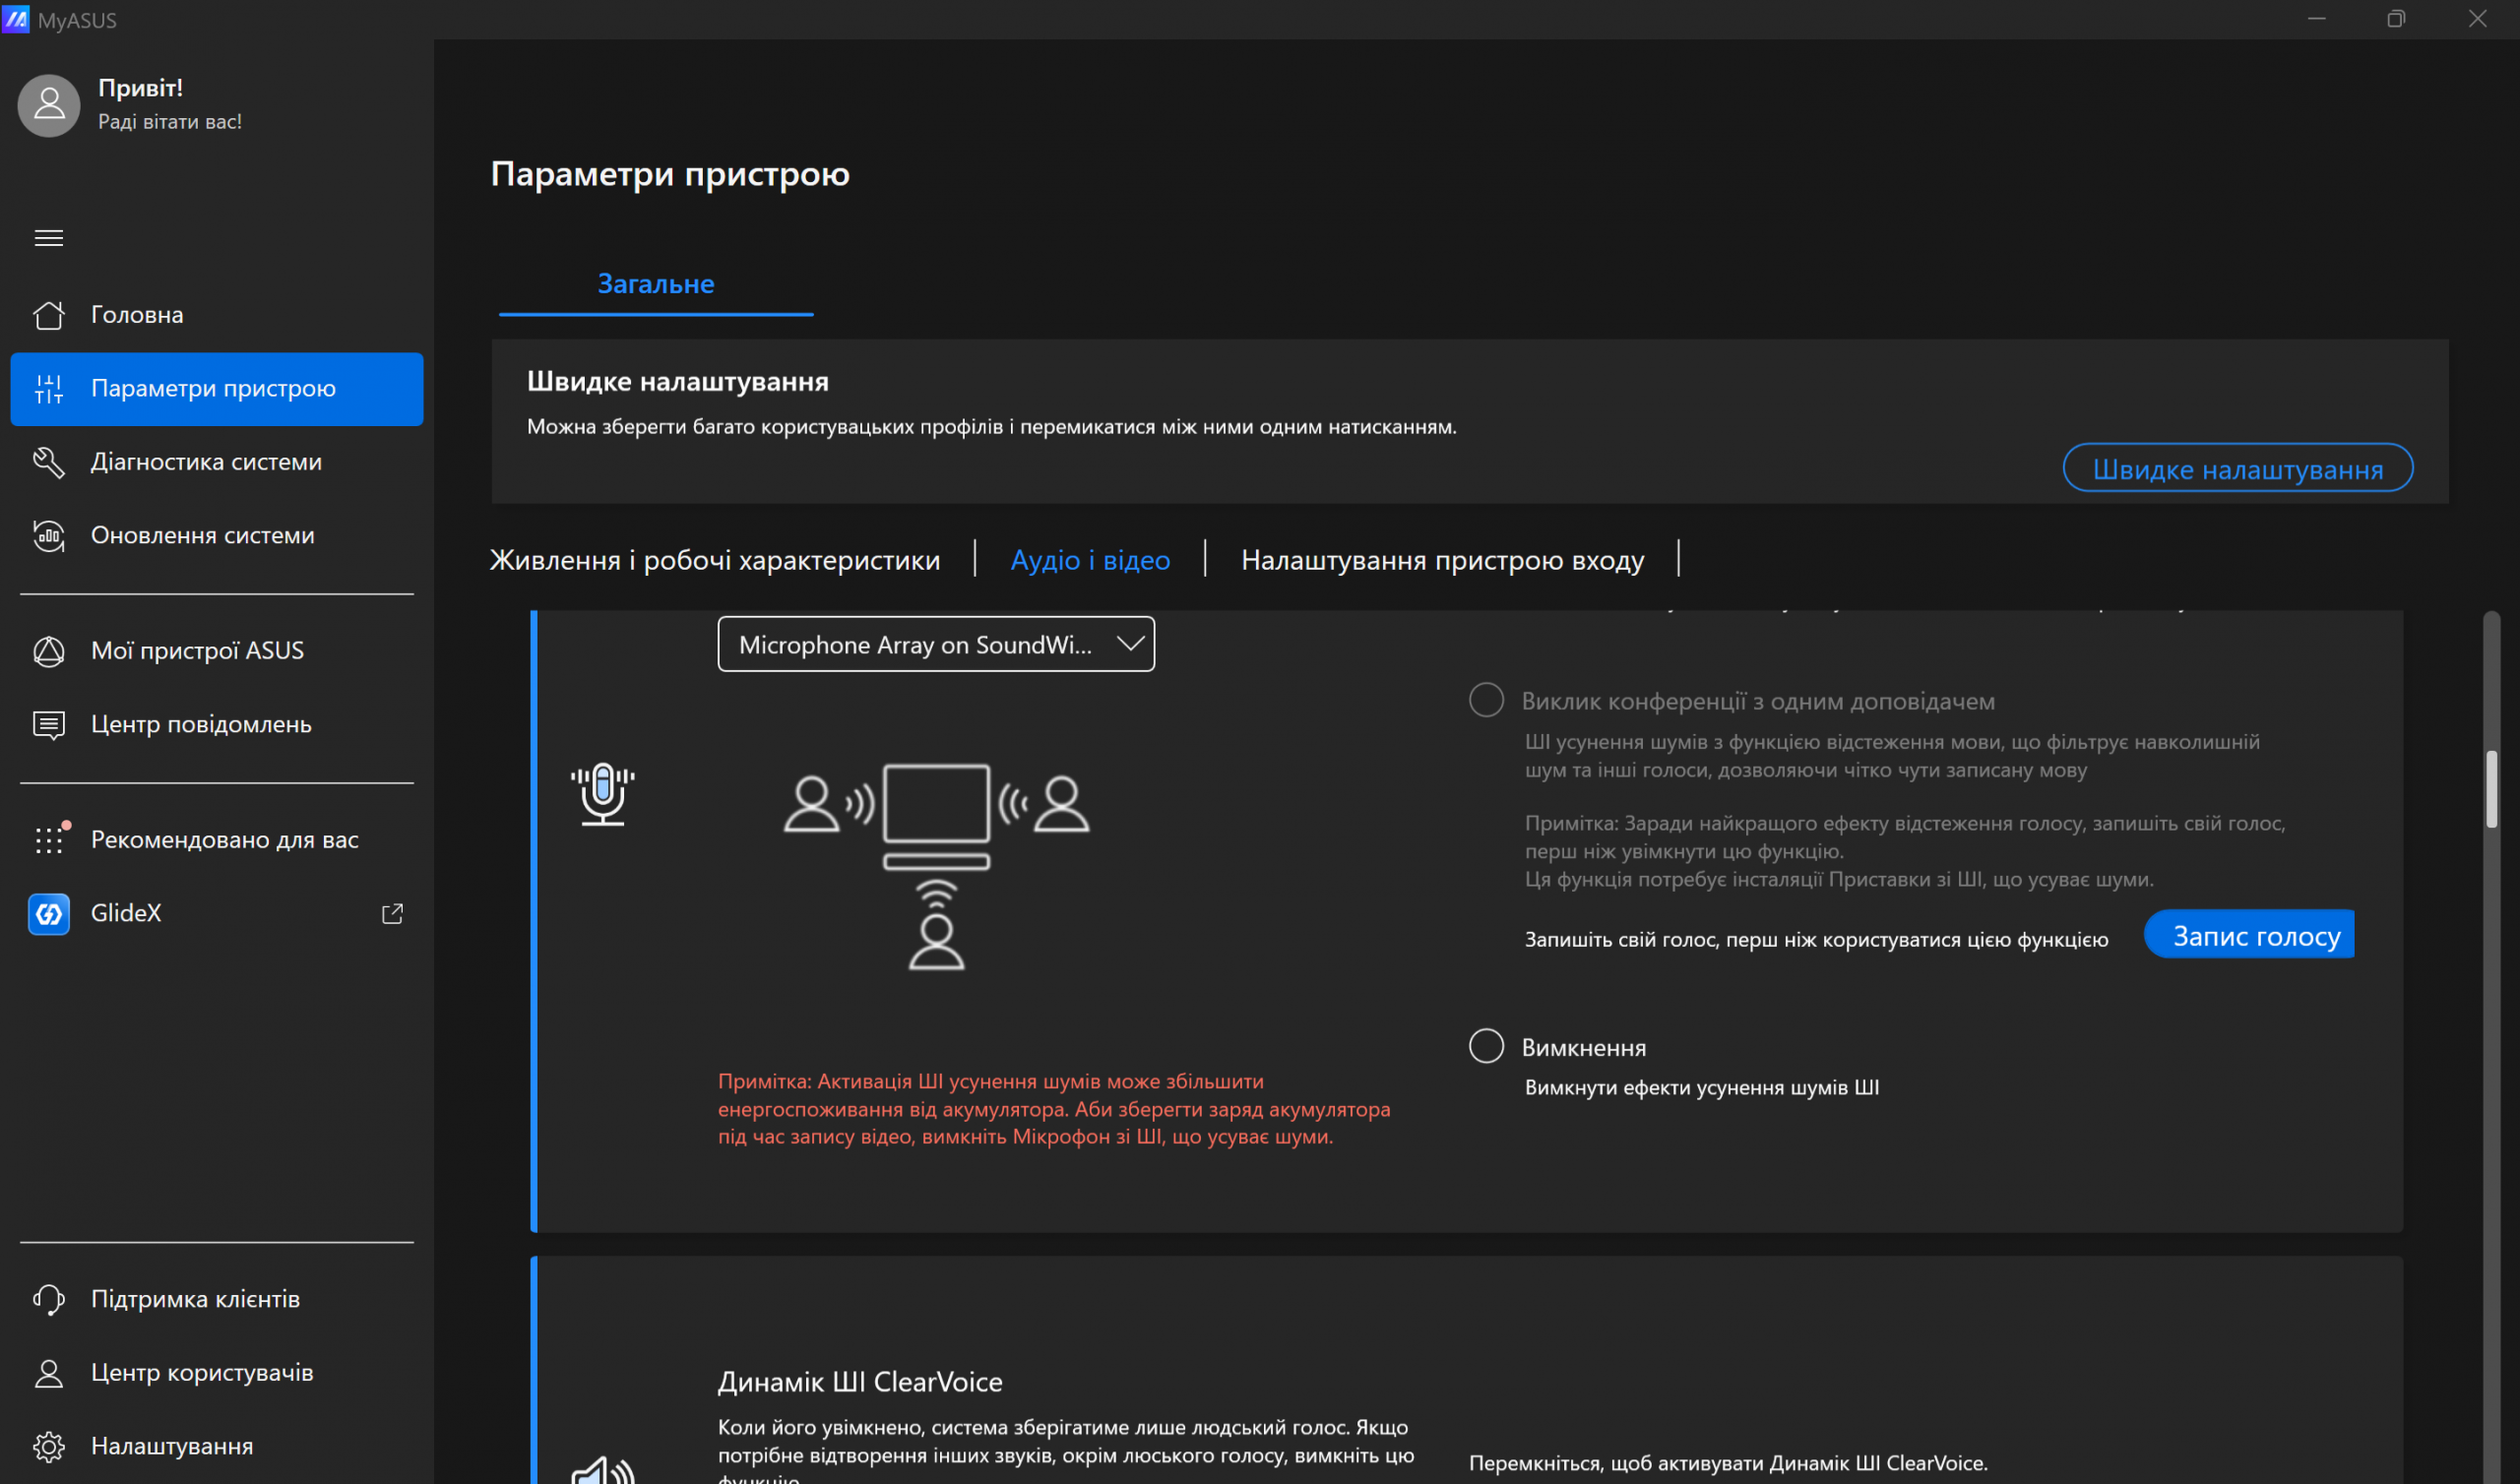Select the Вимкнення radio option
Viewport: 2520px width, 1484px height.
(1486, 1046)
